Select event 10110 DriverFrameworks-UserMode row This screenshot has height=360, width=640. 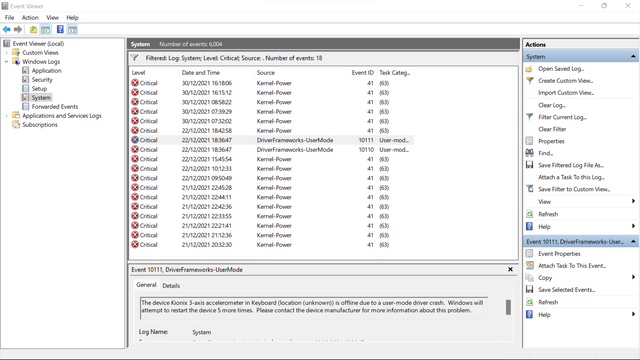click(x=271, y=149)
